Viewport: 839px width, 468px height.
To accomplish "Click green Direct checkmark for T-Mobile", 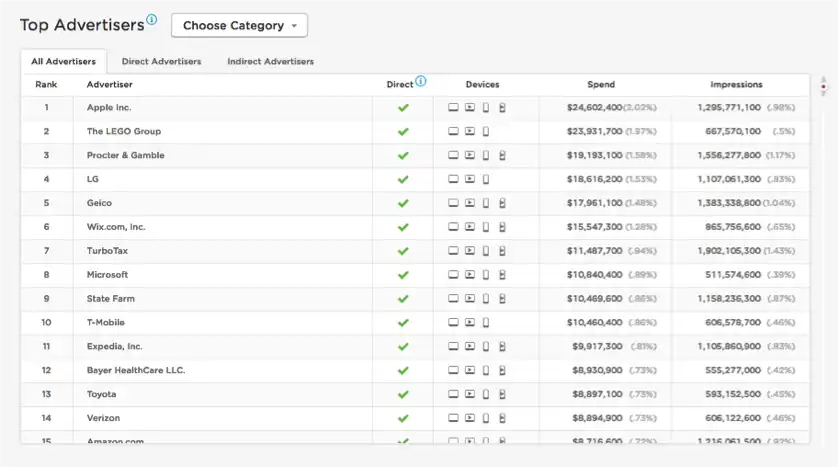I will point(403,323).
